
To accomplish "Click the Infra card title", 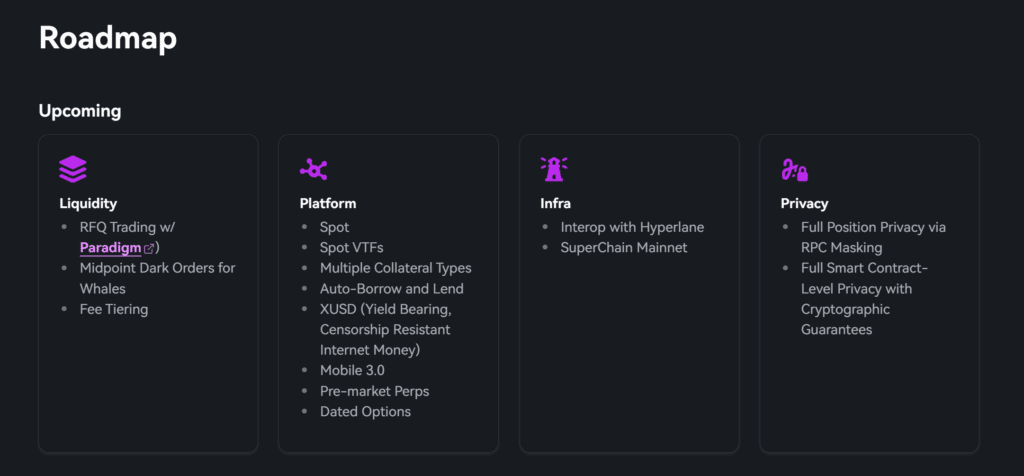I will (x=555, y=204).
